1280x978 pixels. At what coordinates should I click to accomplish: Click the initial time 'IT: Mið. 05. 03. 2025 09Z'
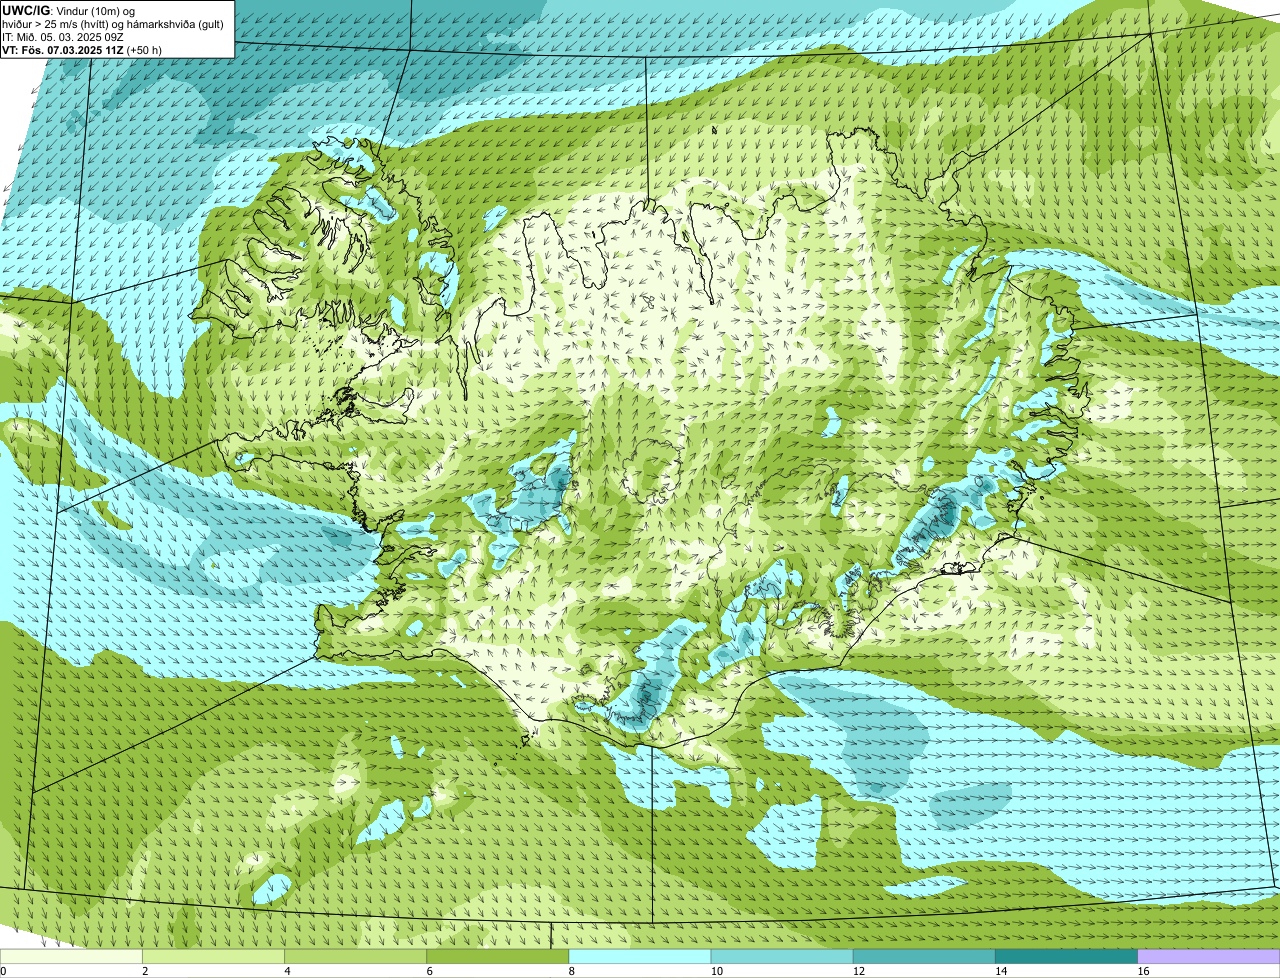pos(65,36)
